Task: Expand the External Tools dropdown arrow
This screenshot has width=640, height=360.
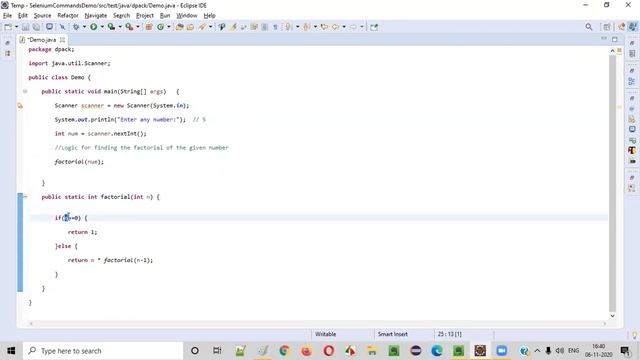Action: 138,27
